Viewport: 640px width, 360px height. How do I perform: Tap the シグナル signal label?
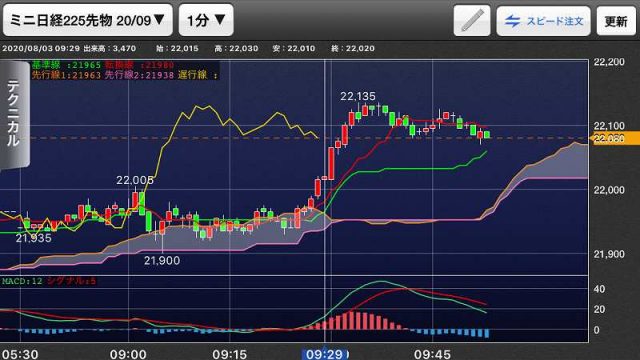point(71,281)
